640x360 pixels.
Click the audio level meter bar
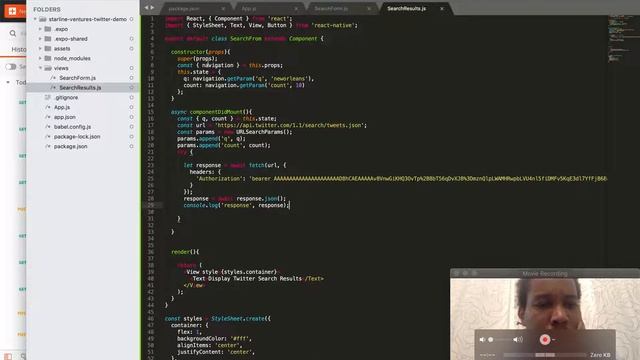coord(545,355)
